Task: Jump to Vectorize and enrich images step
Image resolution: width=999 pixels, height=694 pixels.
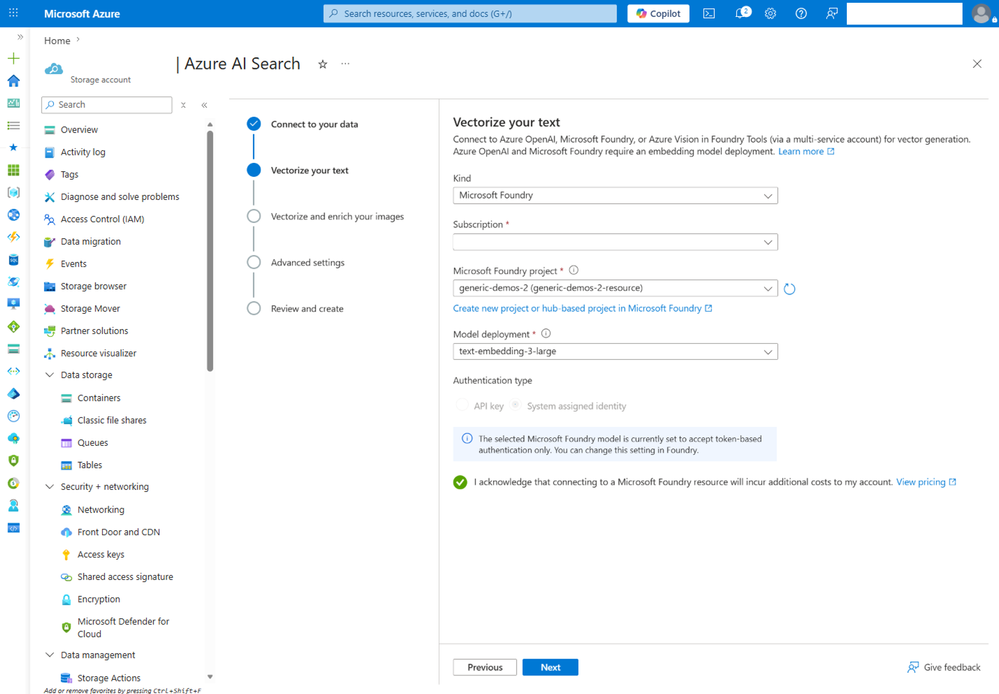Action: (337, 217)
